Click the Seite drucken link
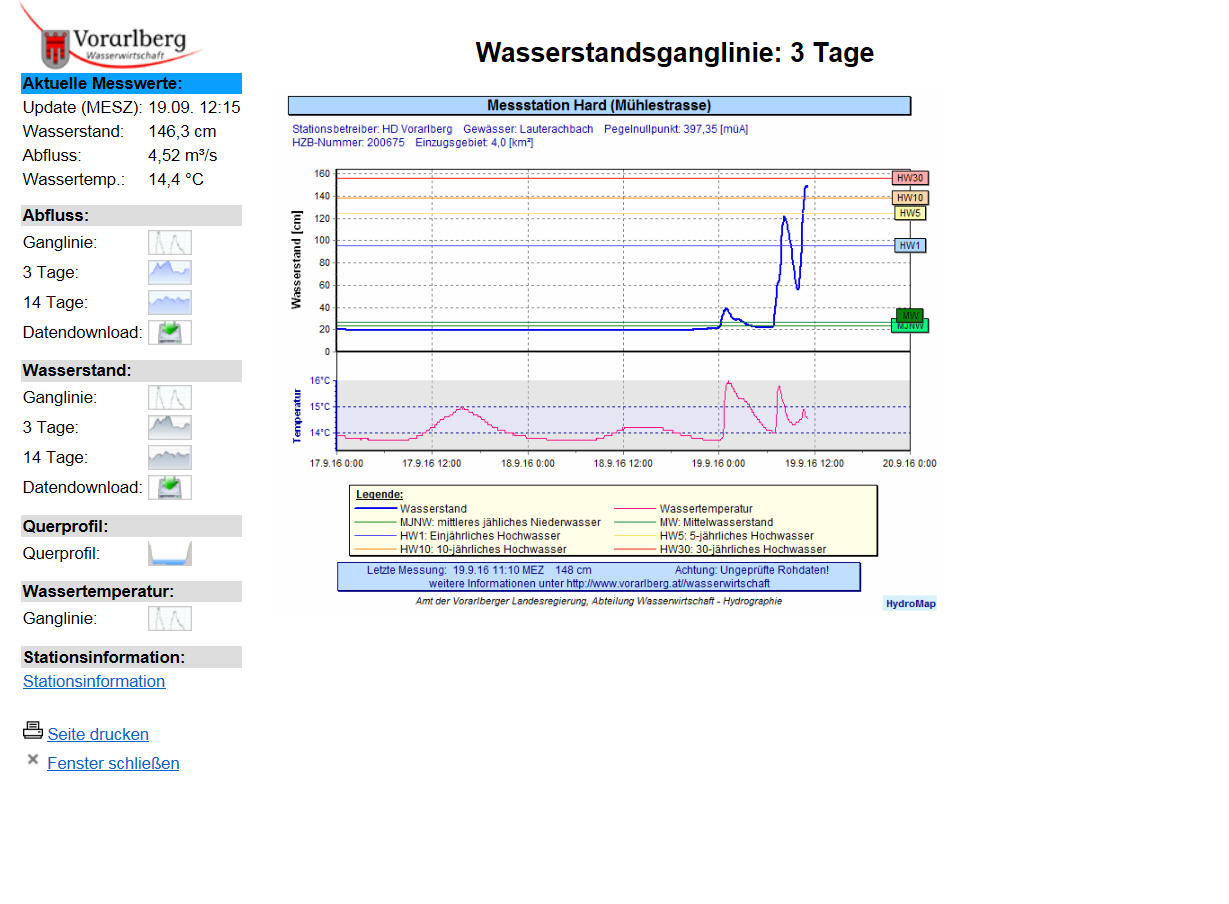This screenshot has height=904, width=1229. [98, 734]
